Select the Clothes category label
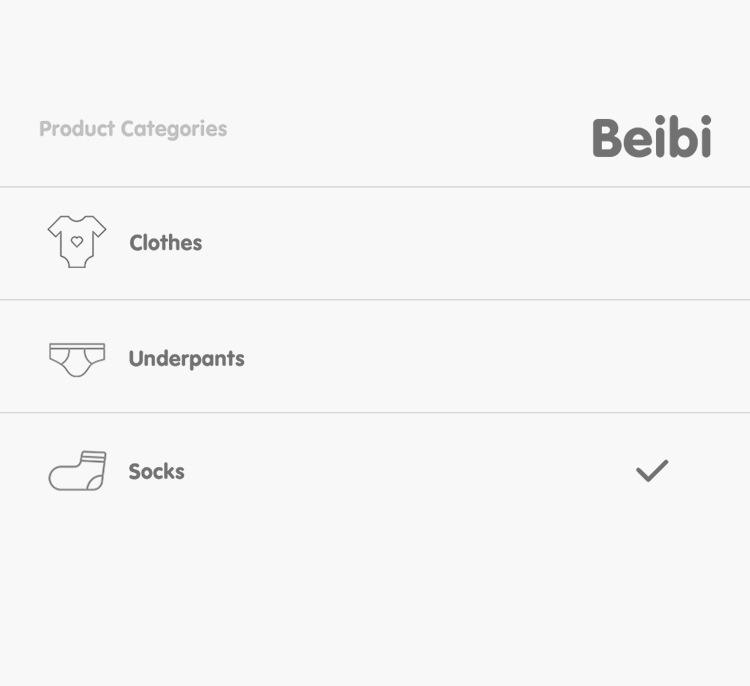Viewport: 750px width, 686px height. tap(165, 243)
